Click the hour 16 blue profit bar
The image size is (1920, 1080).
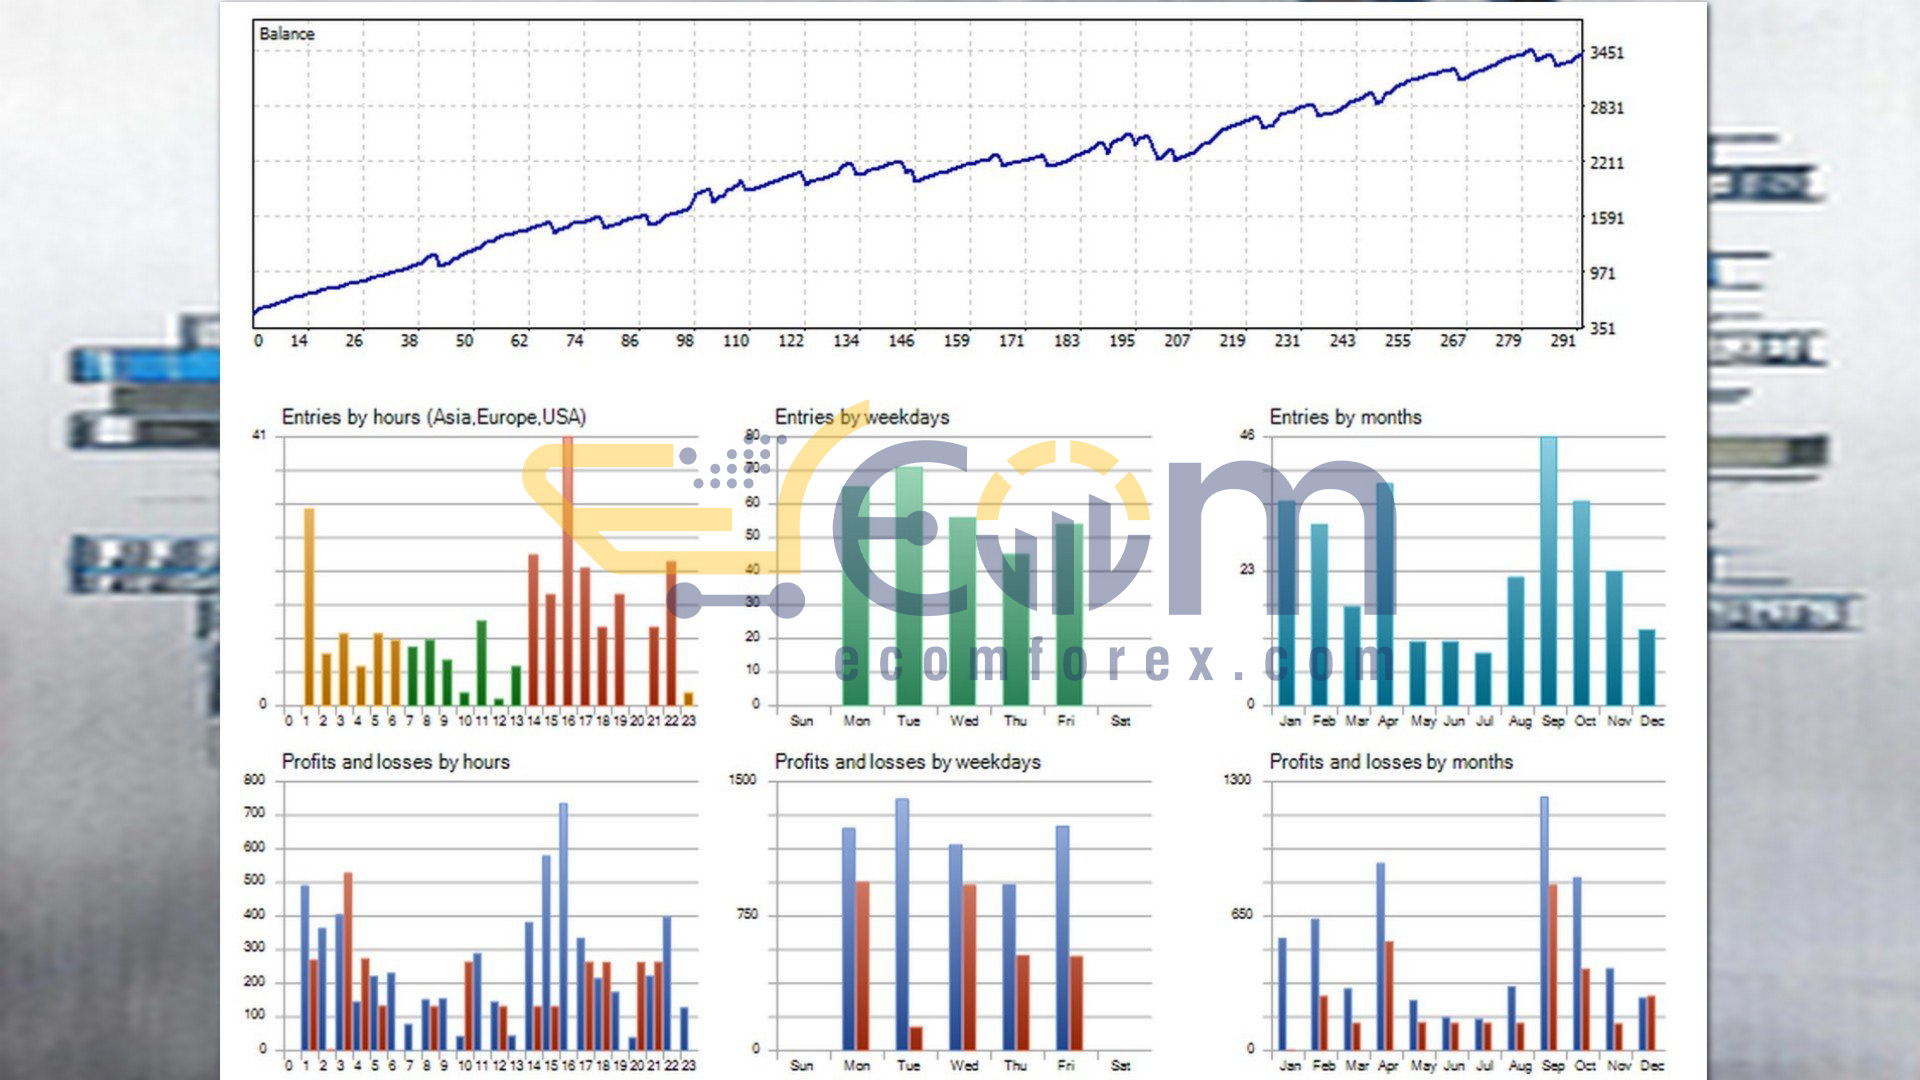coord(563,925)
